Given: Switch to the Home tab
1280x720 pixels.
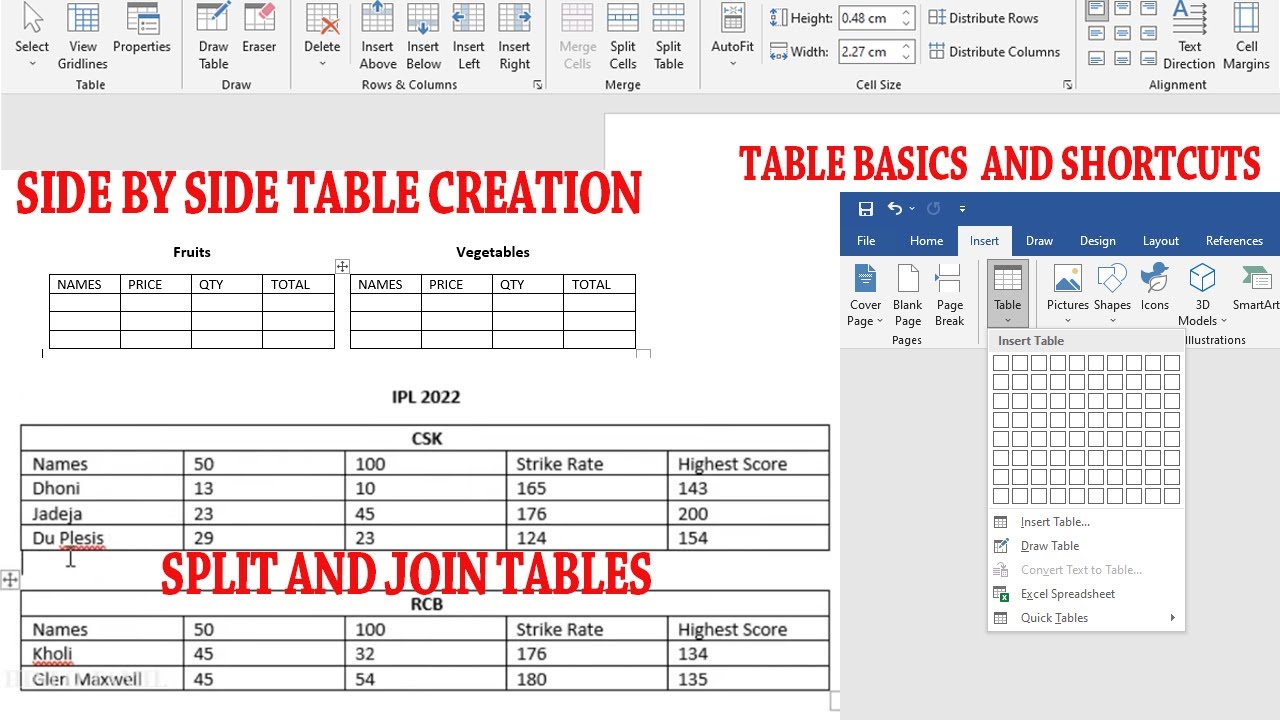Looking at the screenshot, I should click(926, 241).
